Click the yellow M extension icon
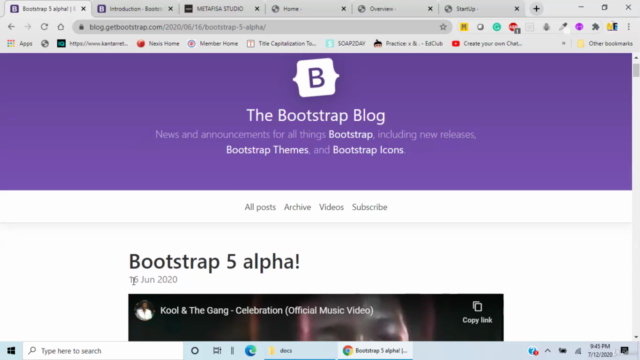Image resolution: width=640 pixels, height=360 pixels. (x=464, y=27)
